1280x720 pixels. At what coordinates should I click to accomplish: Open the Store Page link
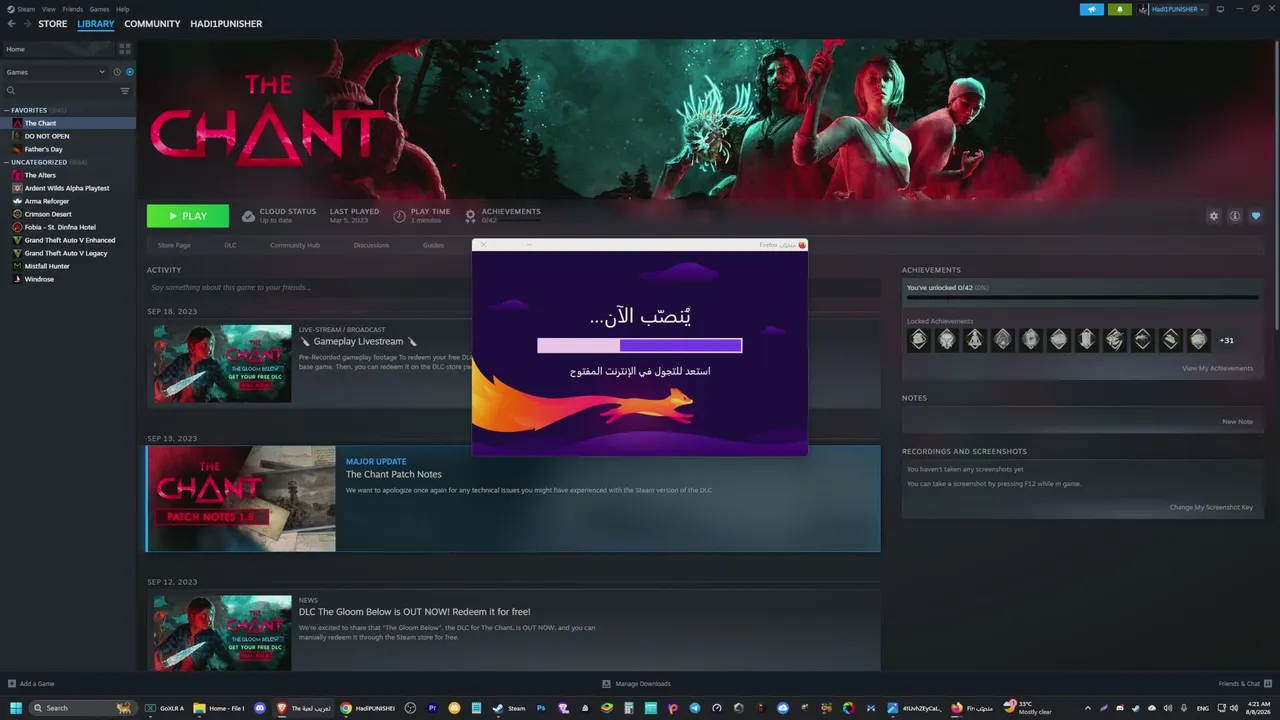click(x=174, y=245)
